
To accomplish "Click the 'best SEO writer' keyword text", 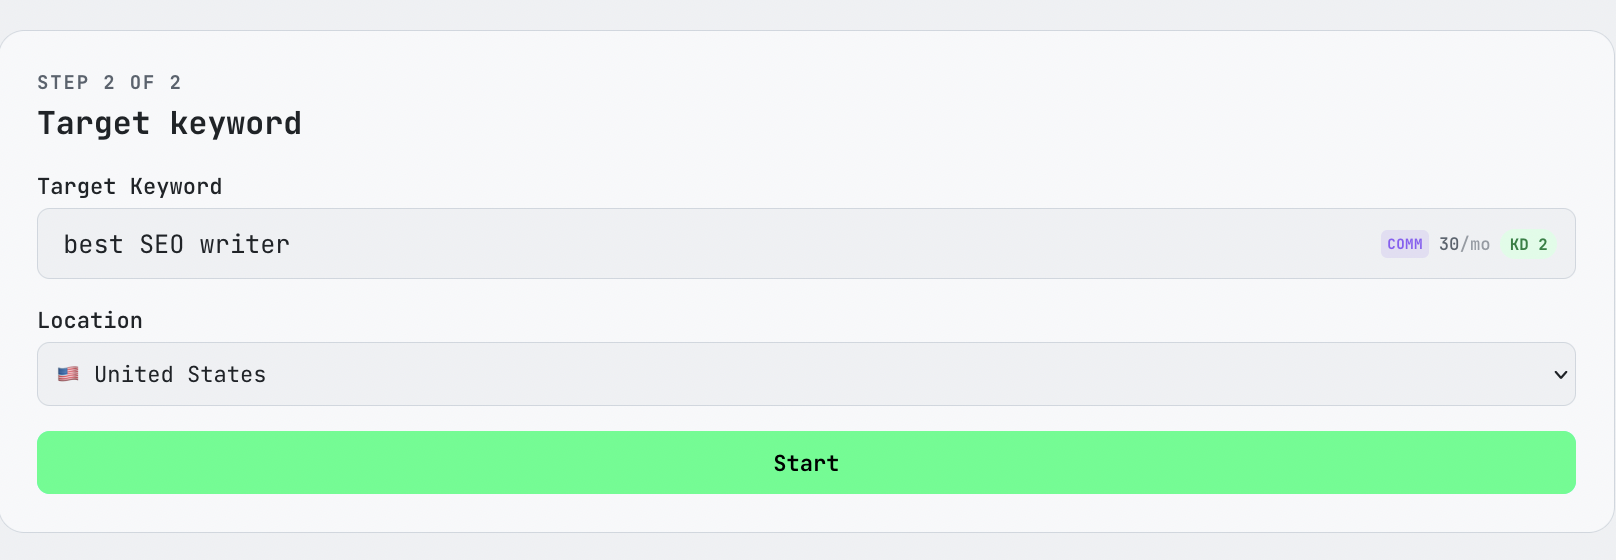I will click(x=176, y=244).
